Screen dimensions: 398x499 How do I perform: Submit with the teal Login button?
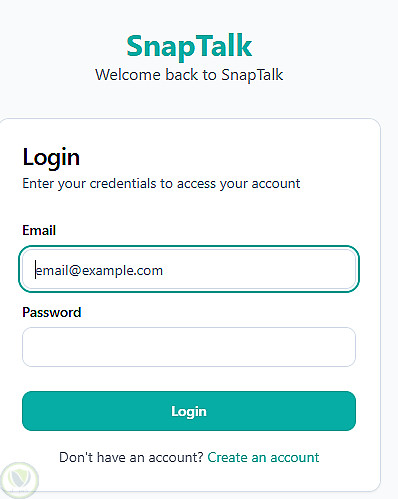(x=189, y=411)
